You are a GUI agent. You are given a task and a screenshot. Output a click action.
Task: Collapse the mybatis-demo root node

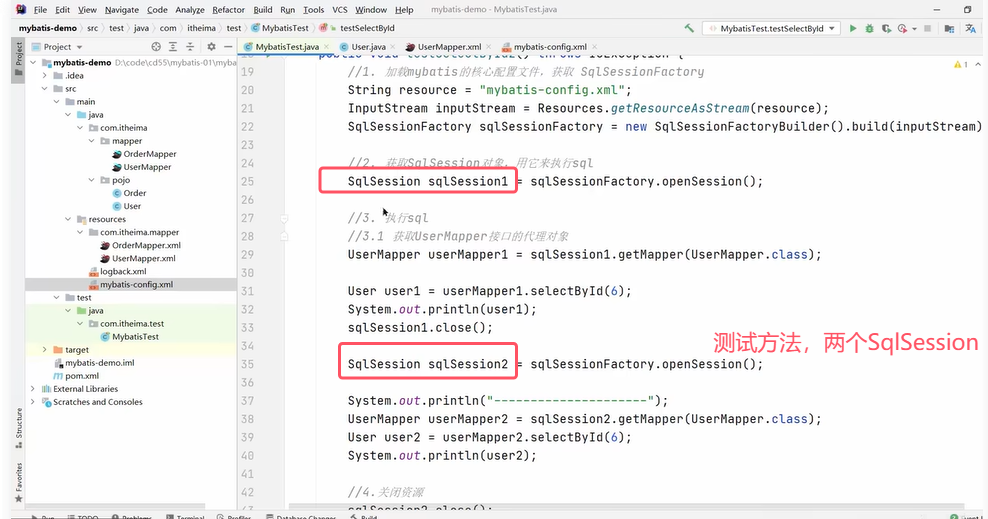tap(33, 62)
